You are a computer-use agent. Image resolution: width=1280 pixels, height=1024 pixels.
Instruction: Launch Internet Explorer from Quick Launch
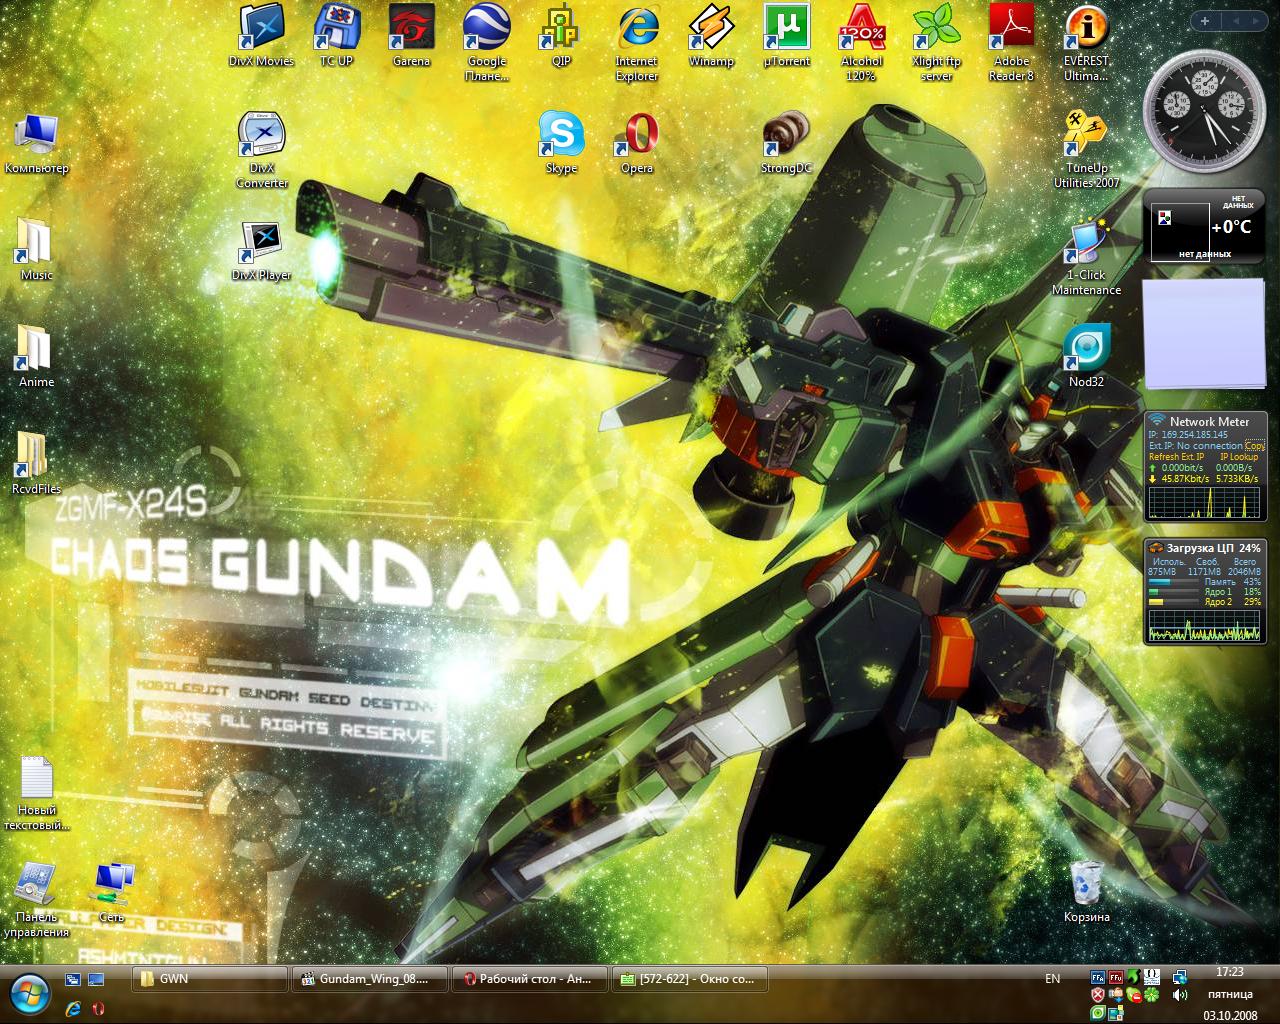pos(73,1008)
